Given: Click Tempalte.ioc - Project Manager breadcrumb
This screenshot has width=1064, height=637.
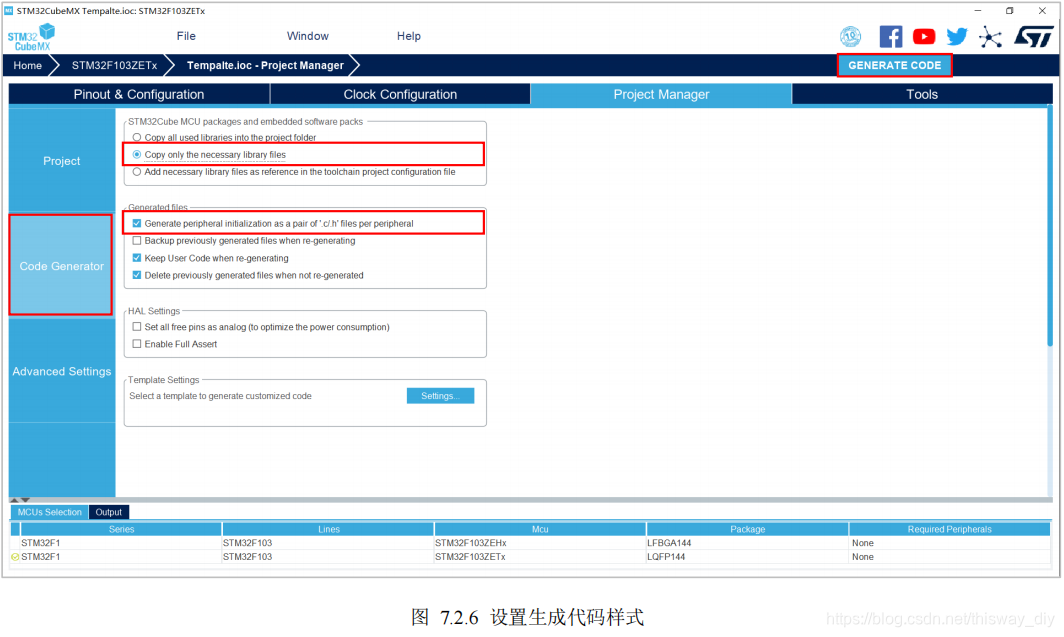Looking at the screenshot, I should coord(265,66).
